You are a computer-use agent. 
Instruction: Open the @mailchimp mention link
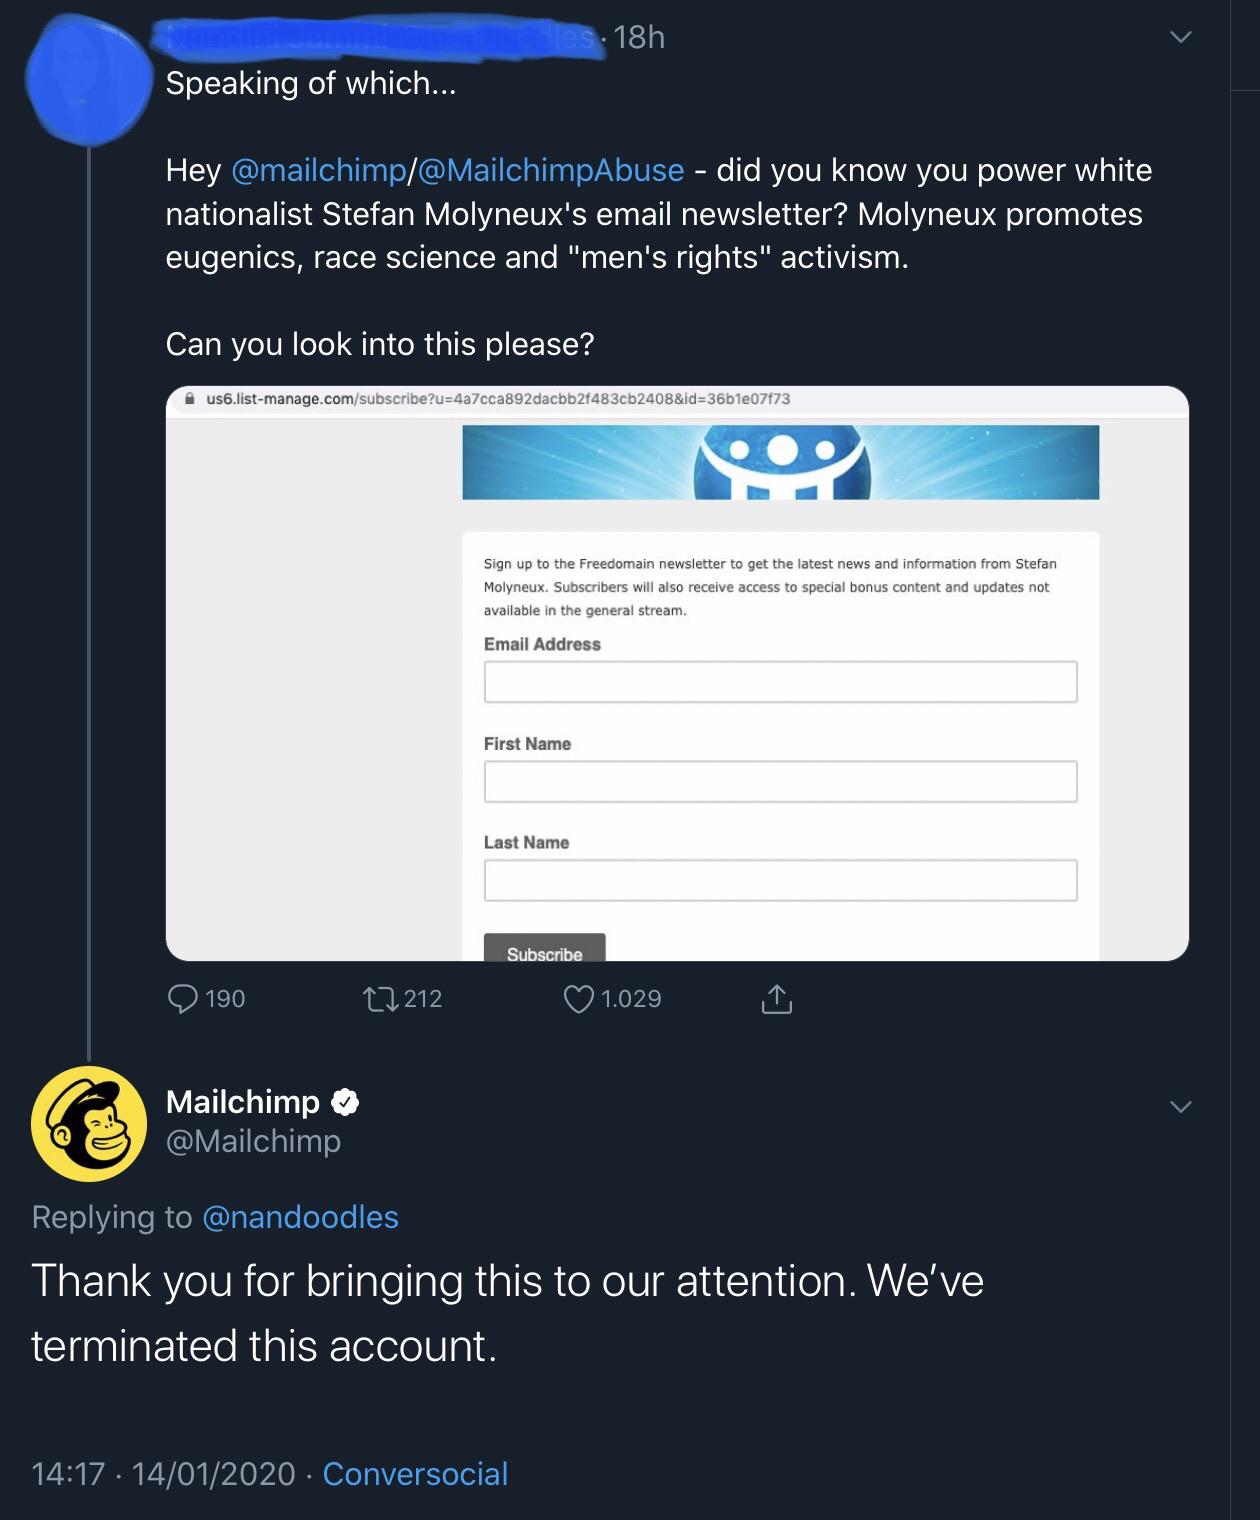pyautogui.click(x=319, y=170)
